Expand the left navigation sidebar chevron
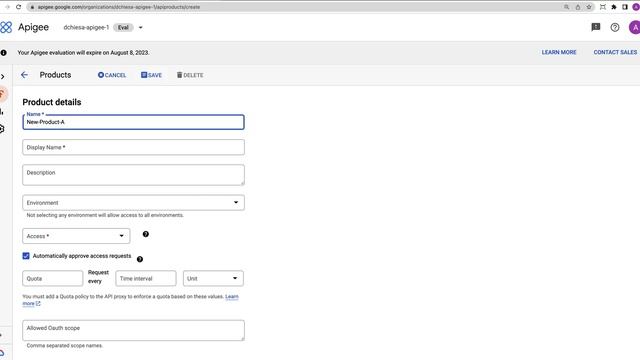This screenshot has width=640, height=360. point(3,76)
